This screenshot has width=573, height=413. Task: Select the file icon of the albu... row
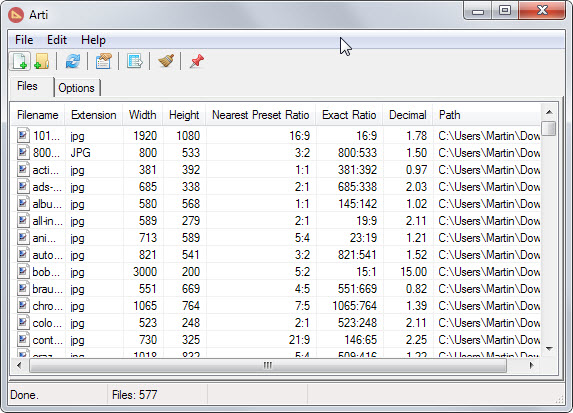click(23, 204)
